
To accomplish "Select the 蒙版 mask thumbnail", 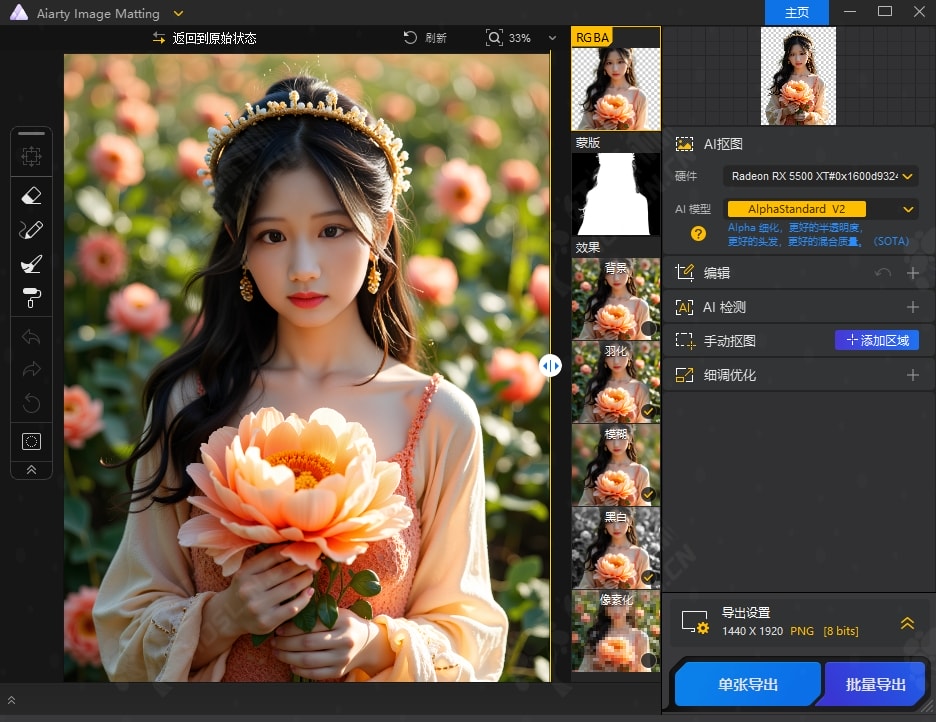I will click(x=616, y=193).
